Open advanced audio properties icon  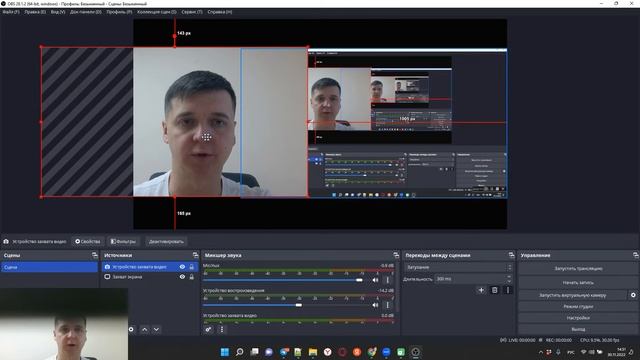(x=208, y=329)
